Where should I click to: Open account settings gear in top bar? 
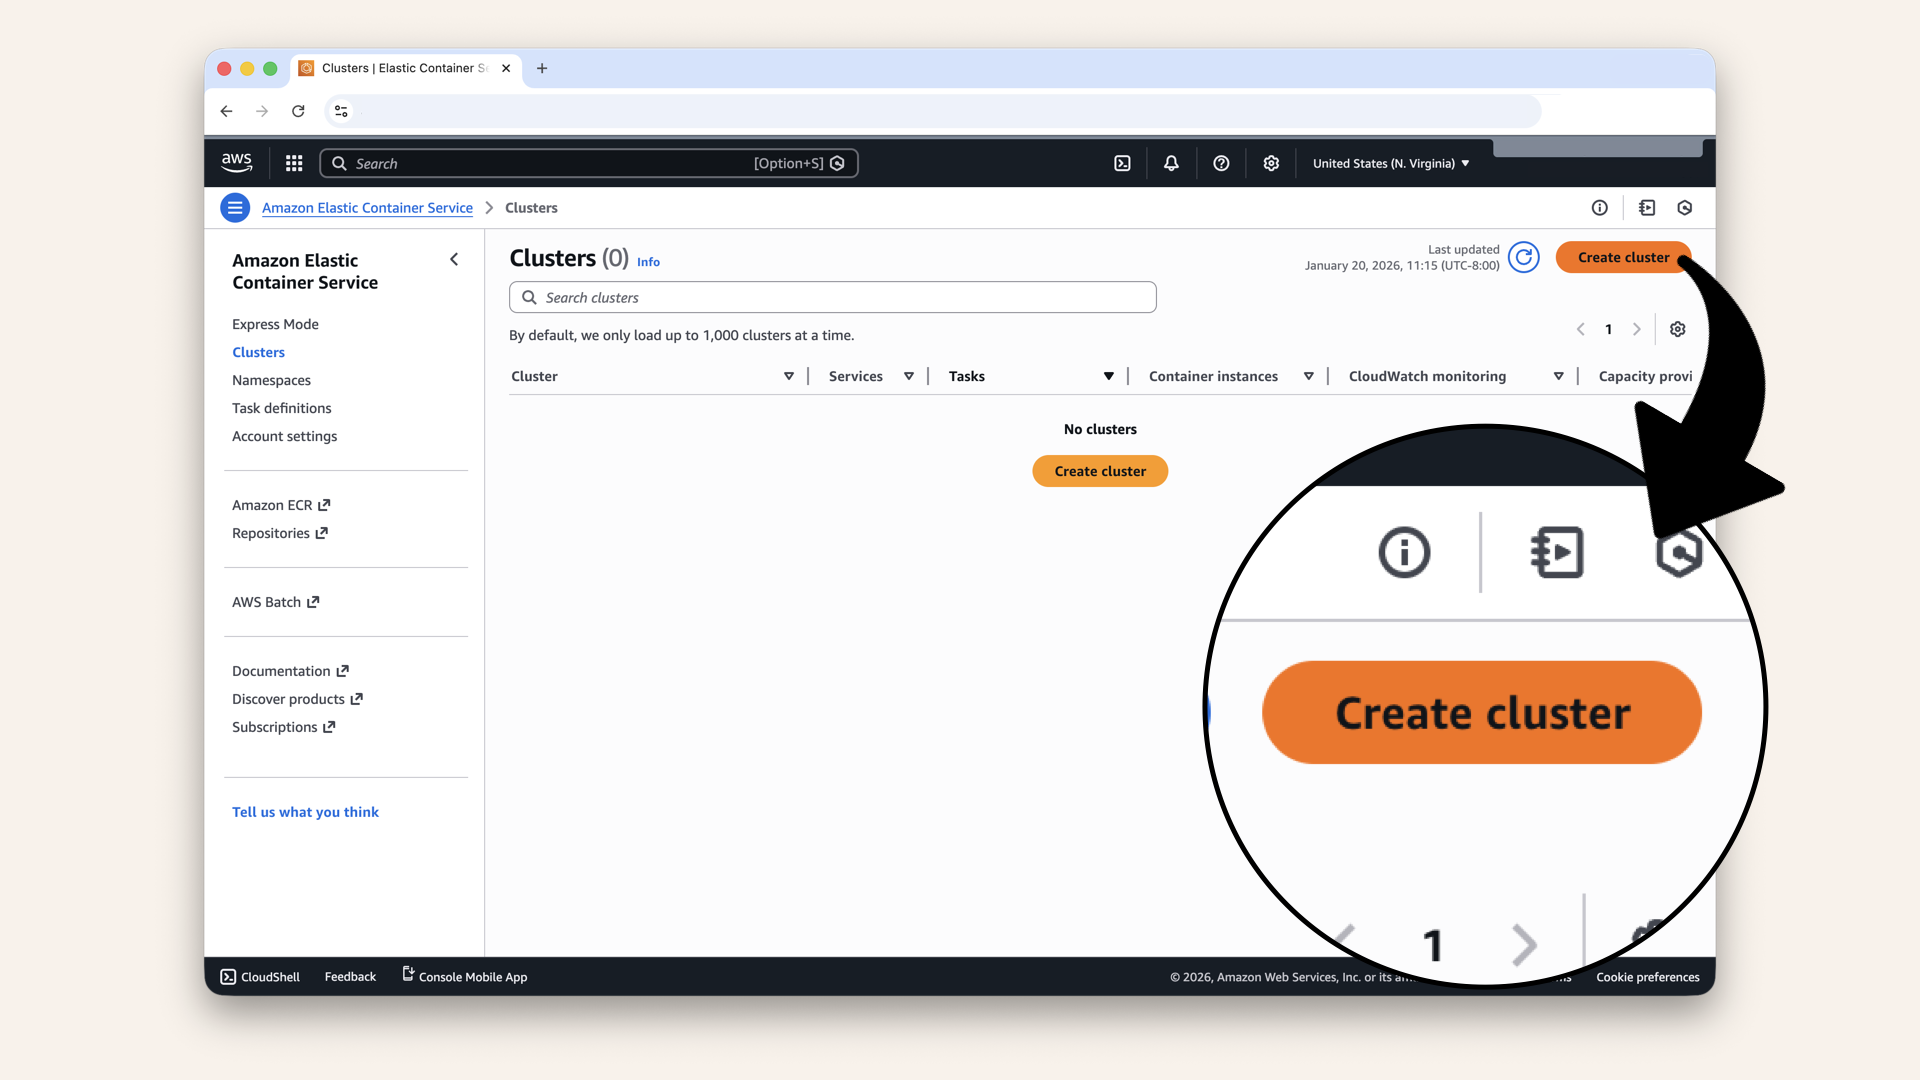click(x=1271, y=163)
